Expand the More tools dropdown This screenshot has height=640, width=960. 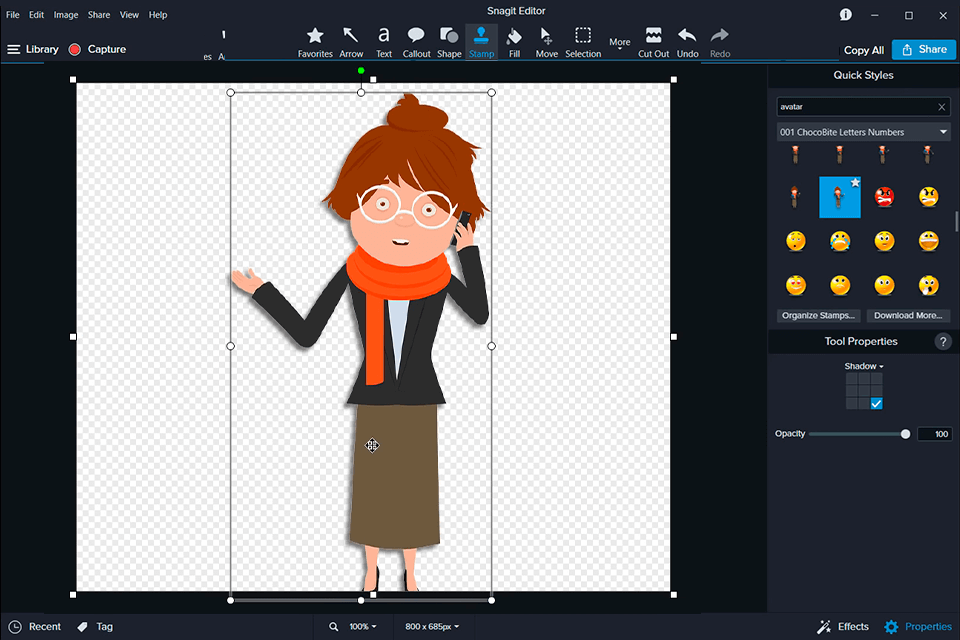coord(620,43)
